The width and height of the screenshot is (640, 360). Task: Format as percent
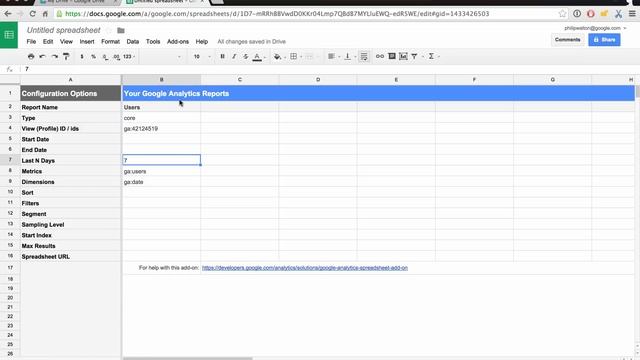click(x=93, y=56)
